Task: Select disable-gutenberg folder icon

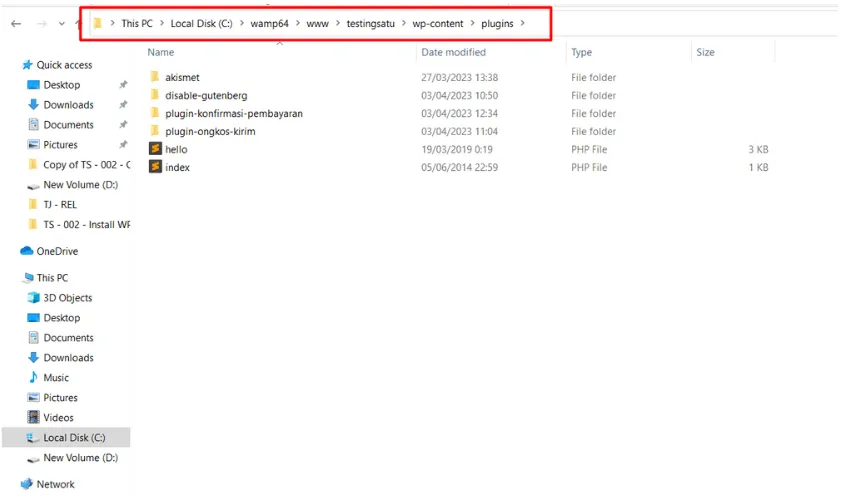Action: pos(155,95)
